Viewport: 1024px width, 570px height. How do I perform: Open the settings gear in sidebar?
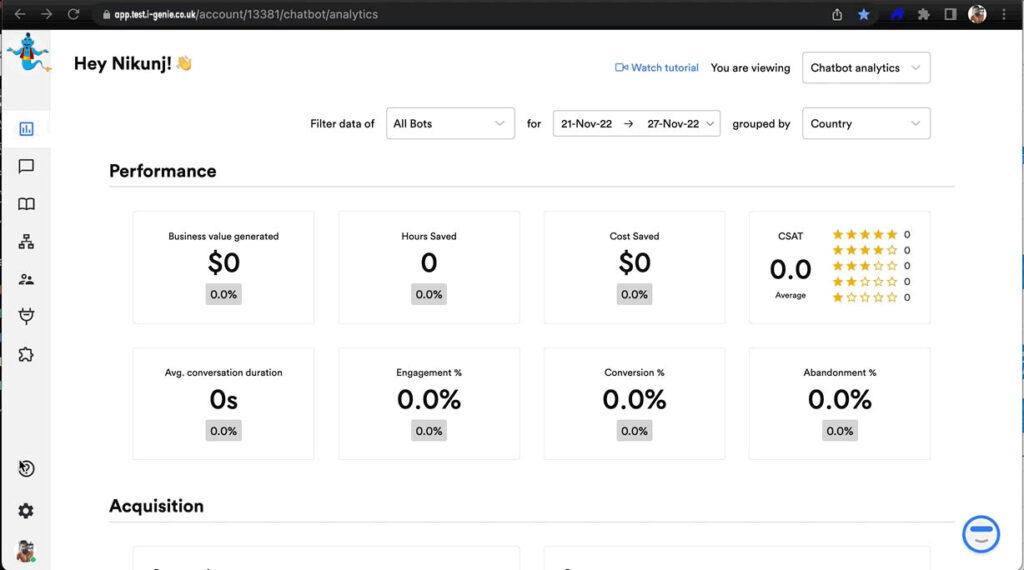coord(26,511)
